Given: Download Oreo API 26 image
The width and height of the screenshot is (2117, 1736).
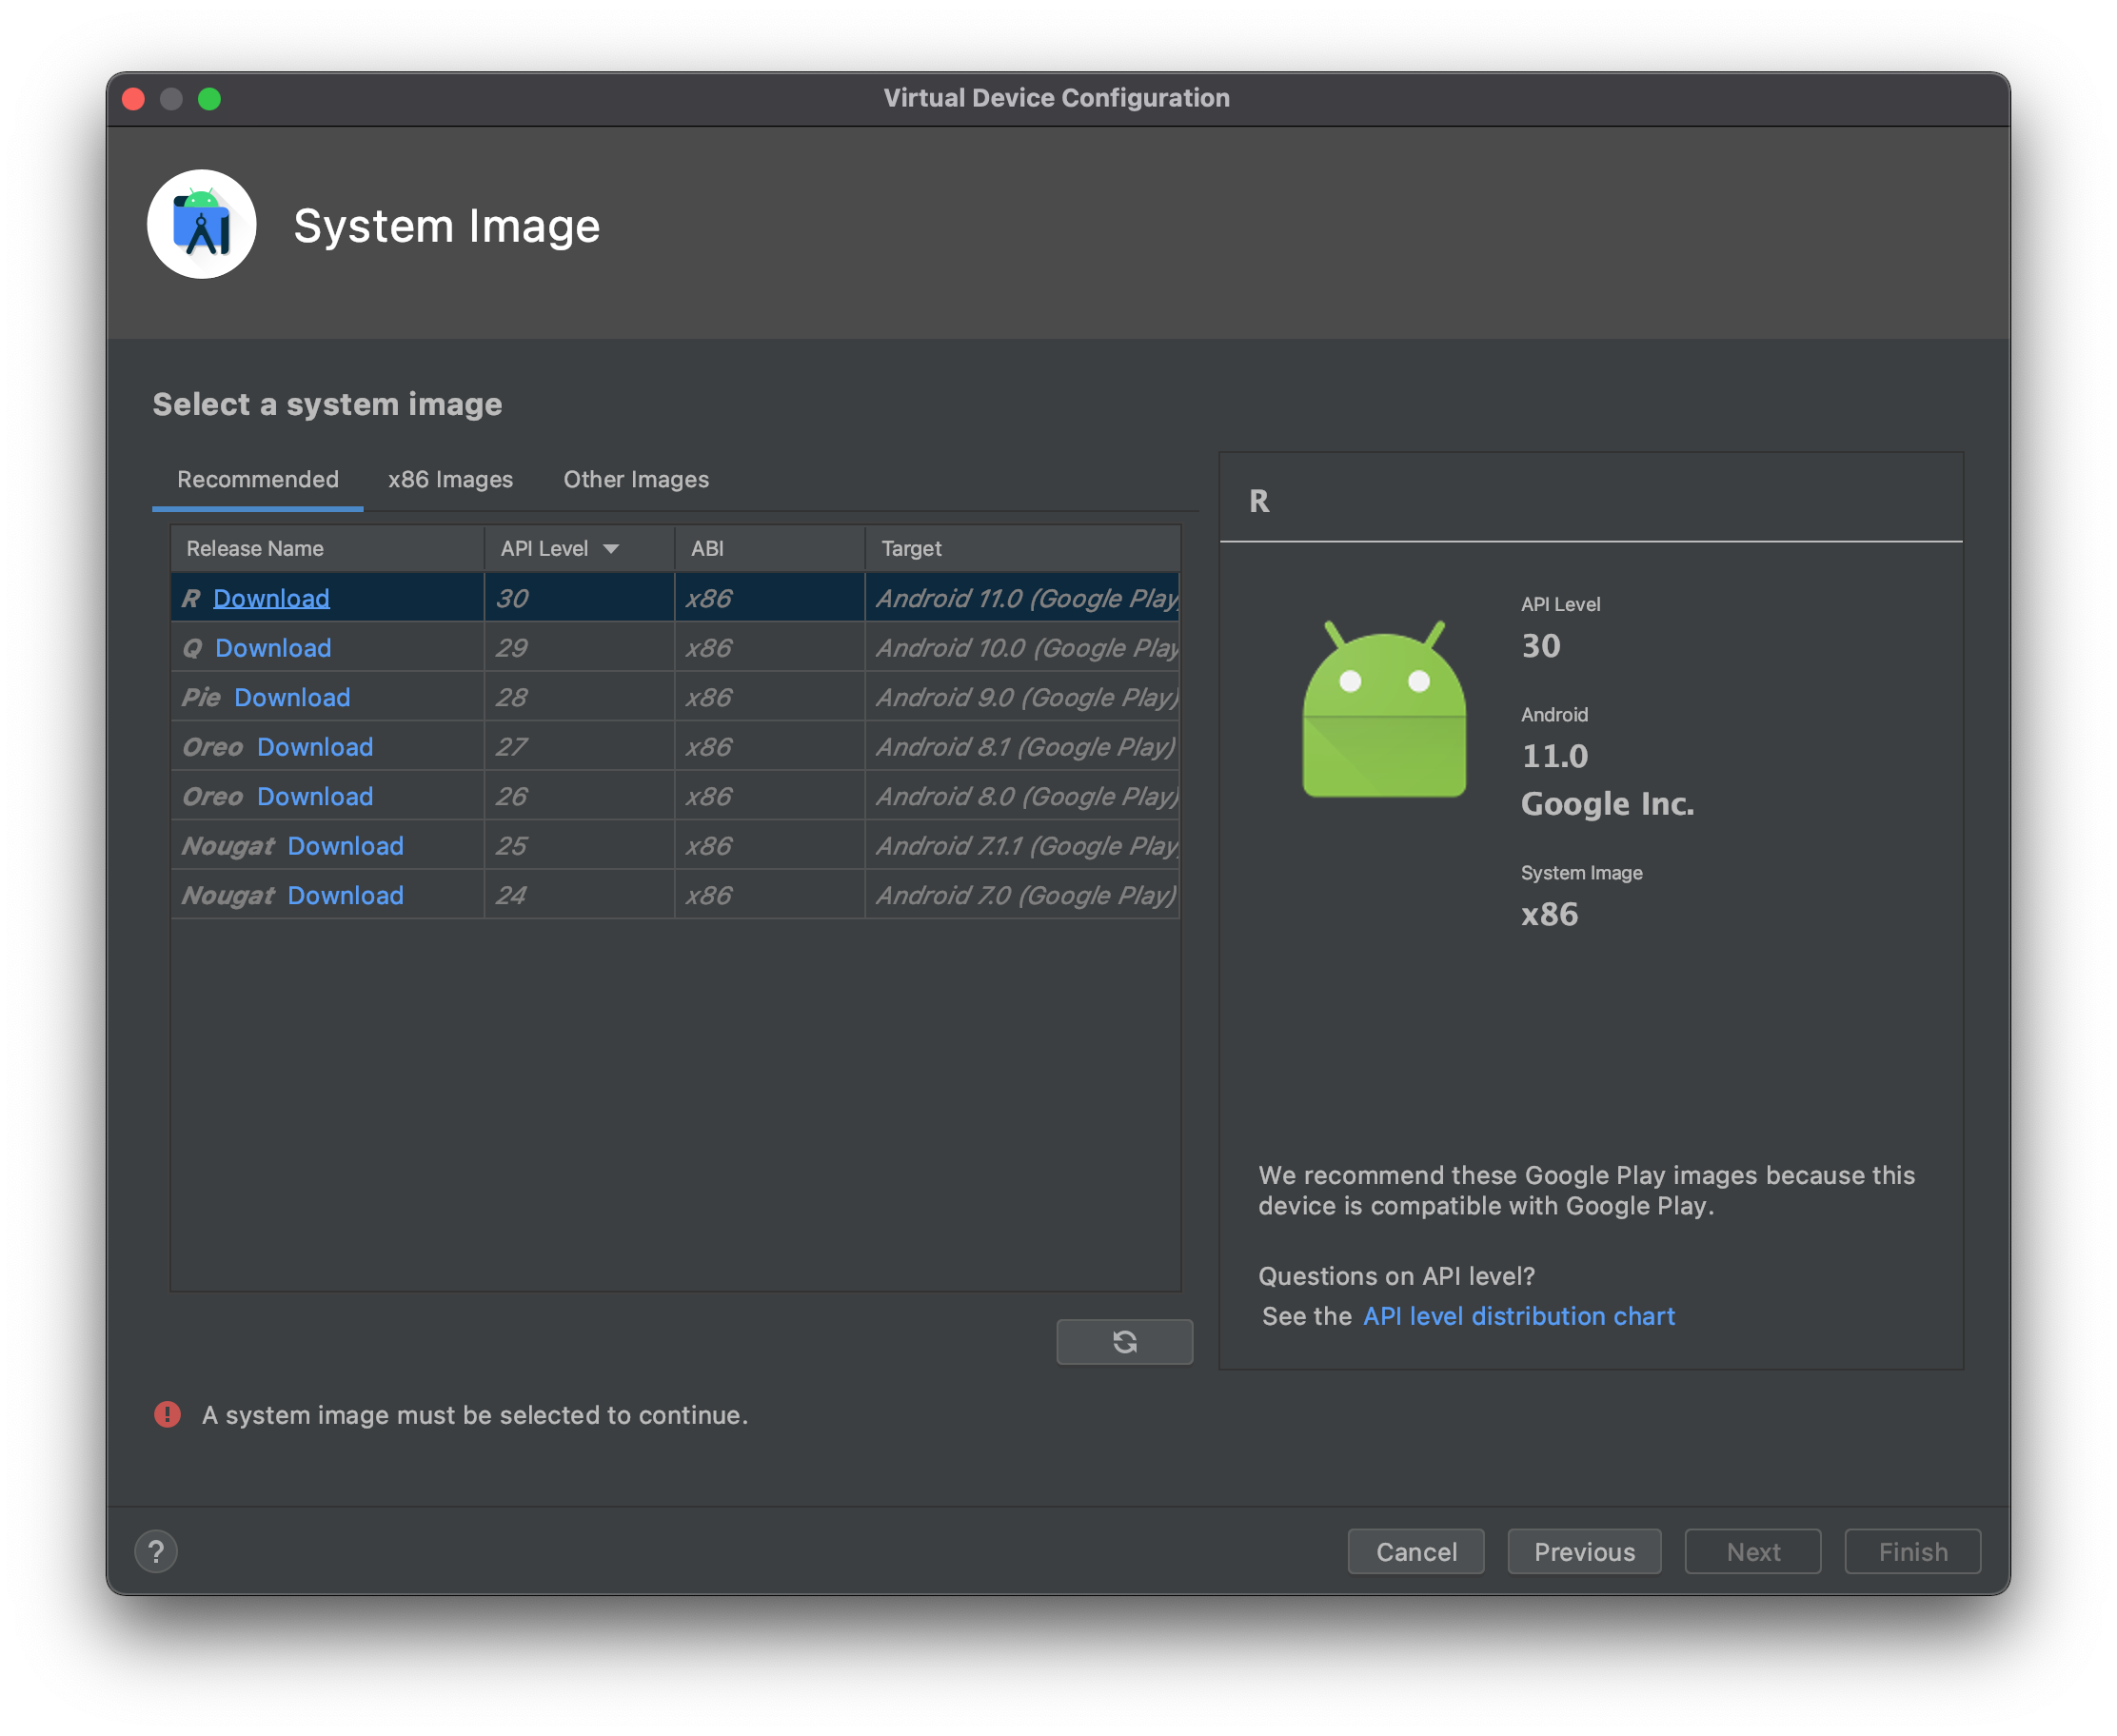Looking at the screenshot, I should point(315,796).
